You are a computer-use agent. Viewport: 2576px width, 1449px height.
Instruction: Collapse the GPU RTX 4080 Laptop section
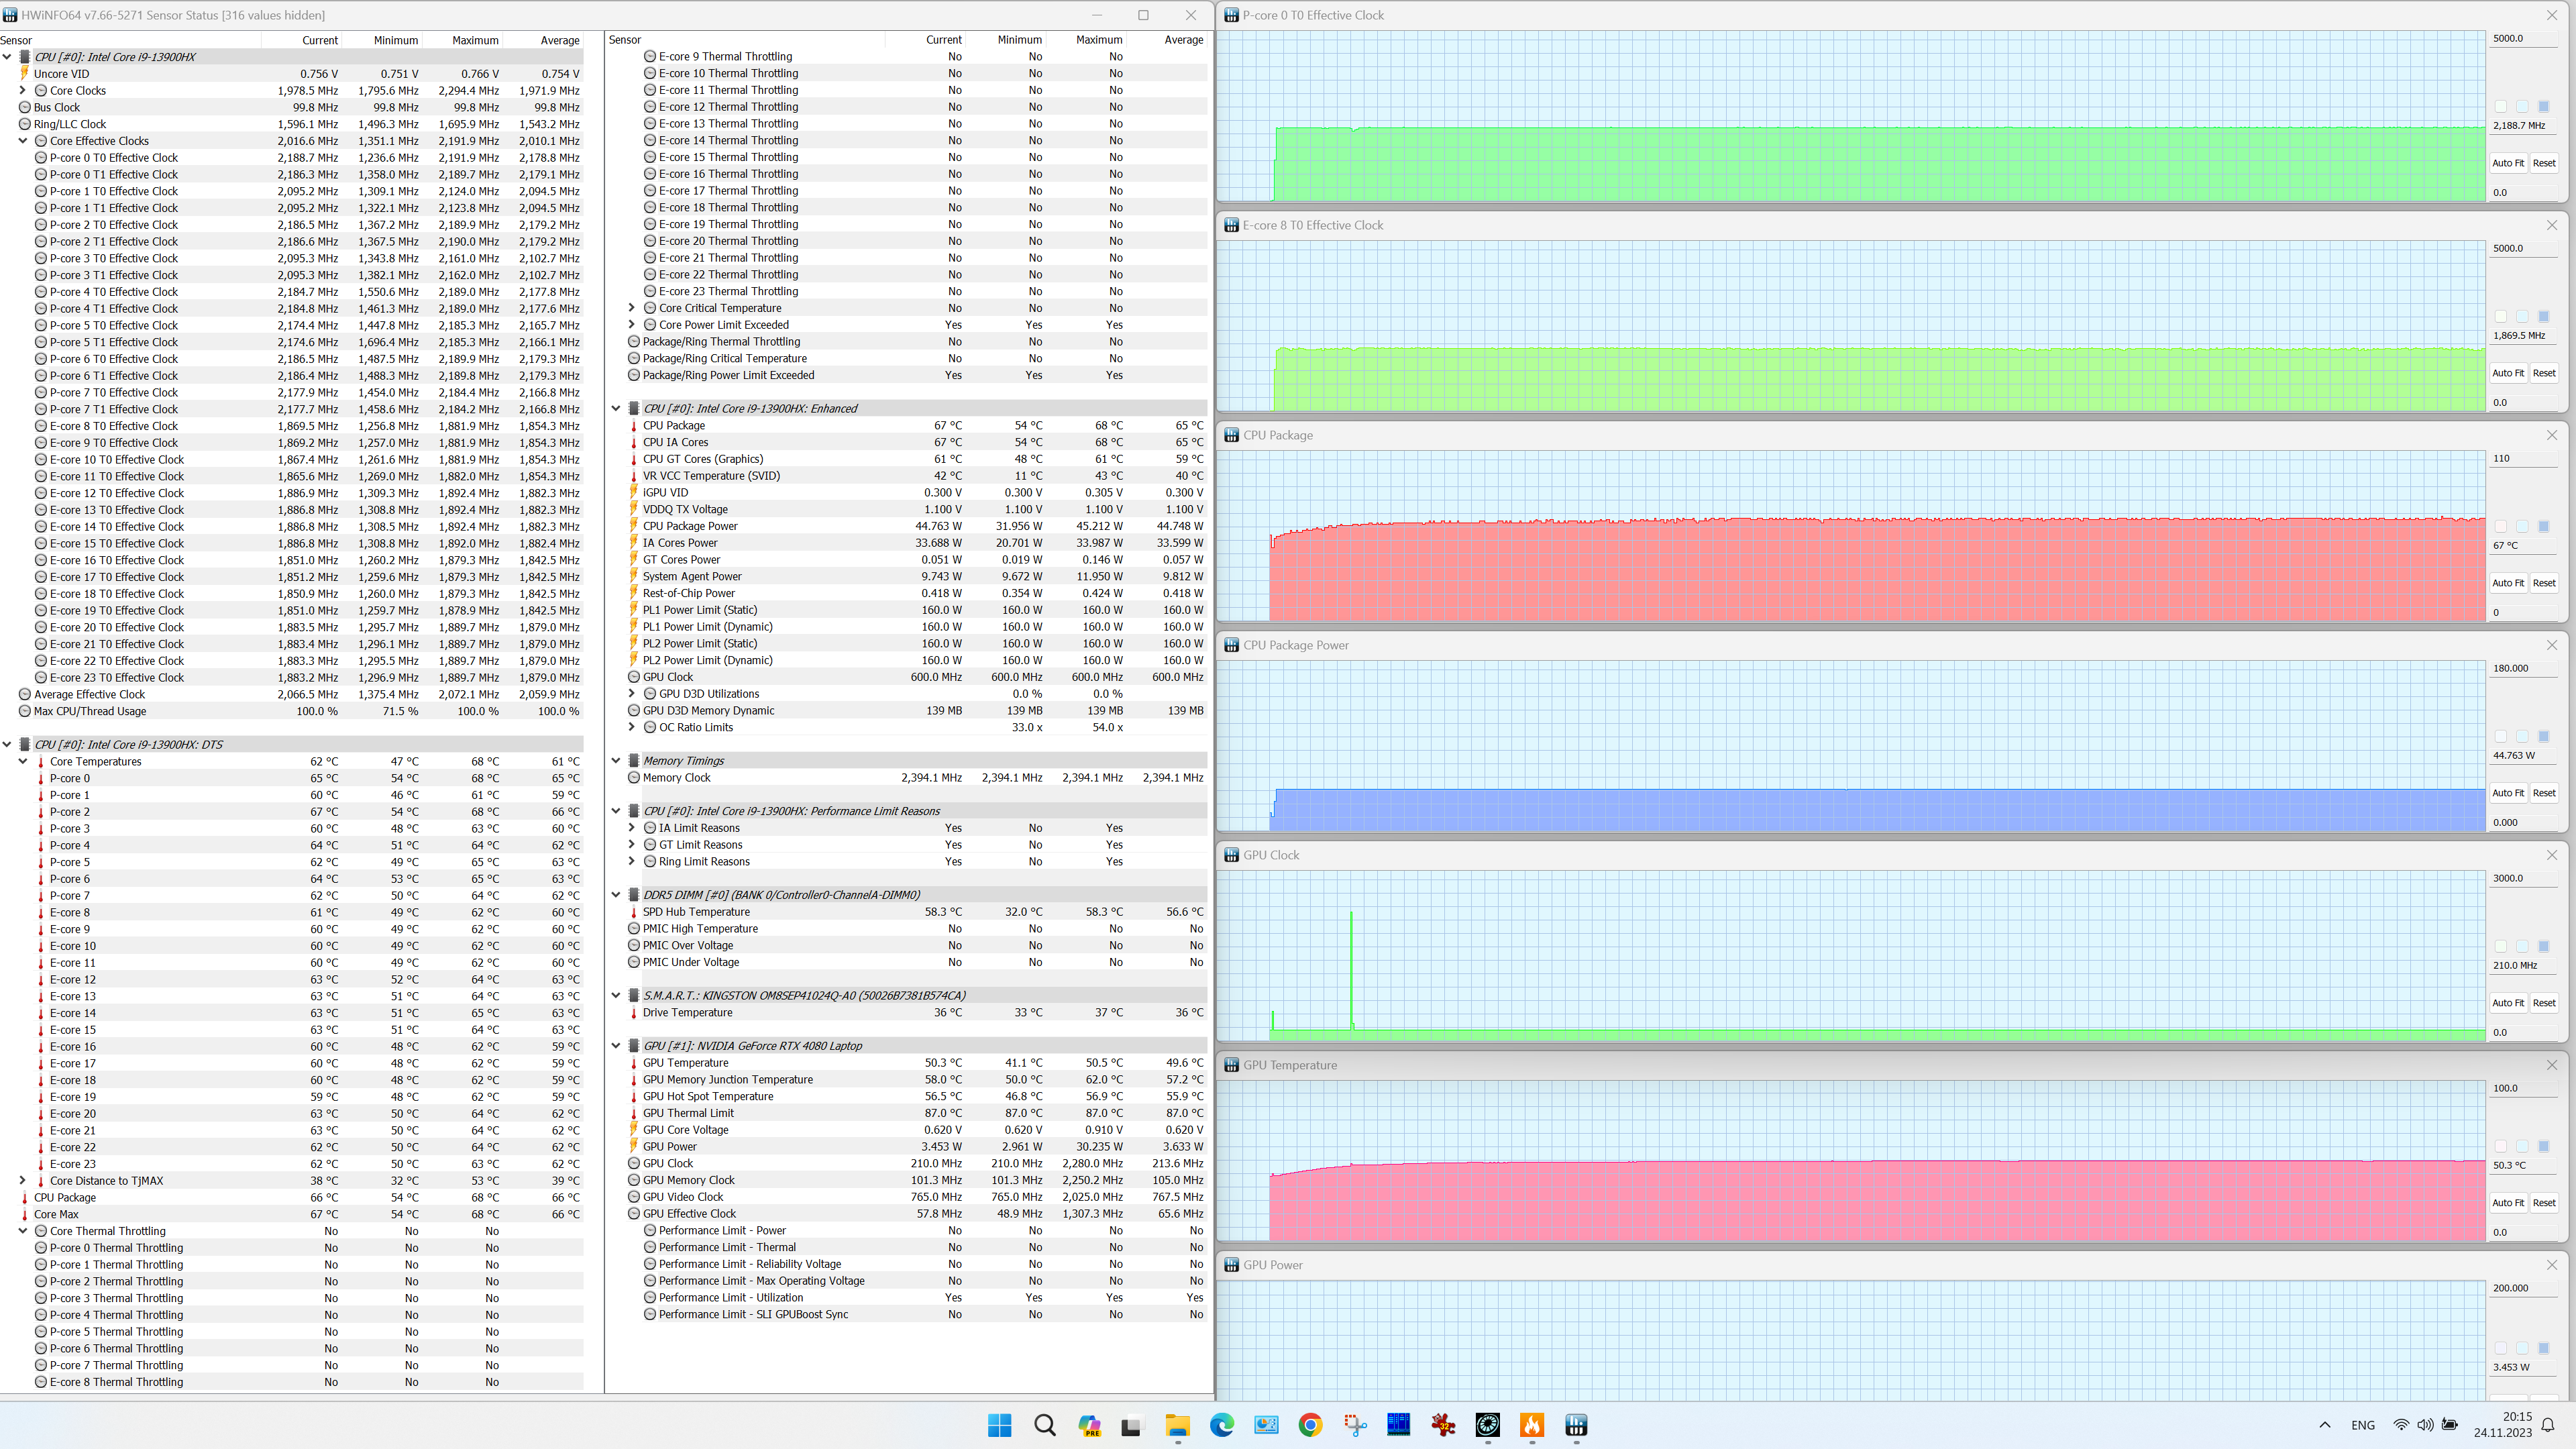[x=616, y=1046]
